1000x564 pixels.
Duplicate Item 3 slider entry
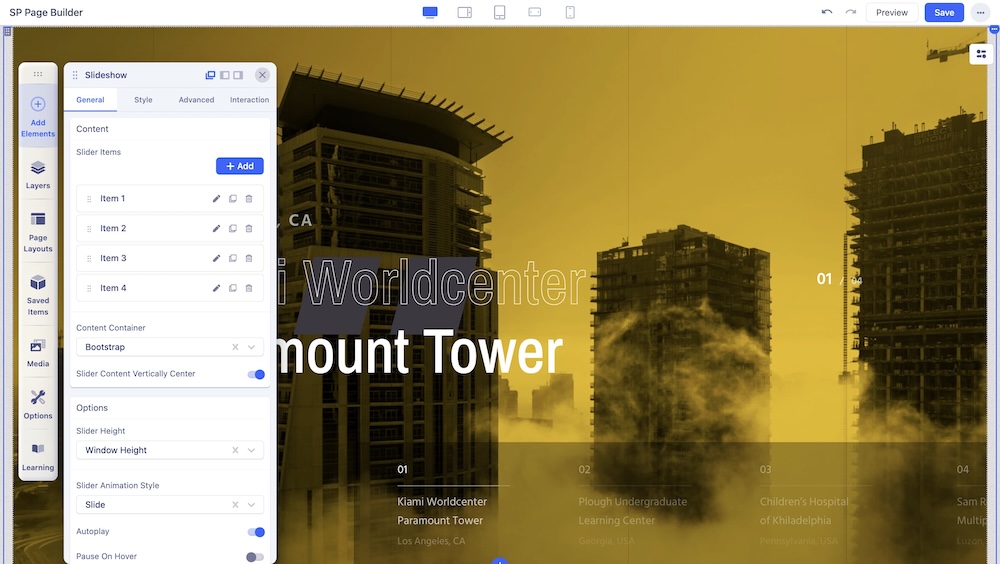[233, 258]
